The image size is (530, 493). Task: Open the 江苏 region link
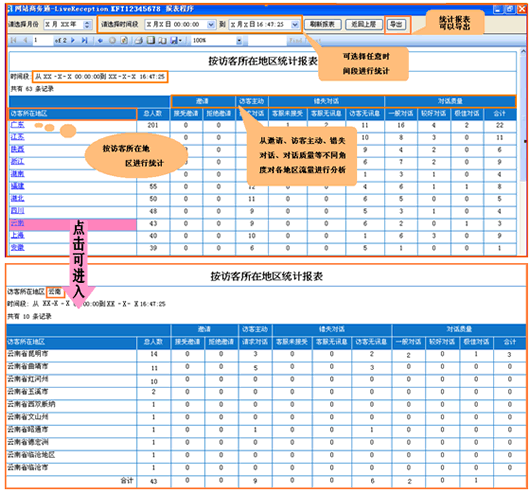pos(17,137)
